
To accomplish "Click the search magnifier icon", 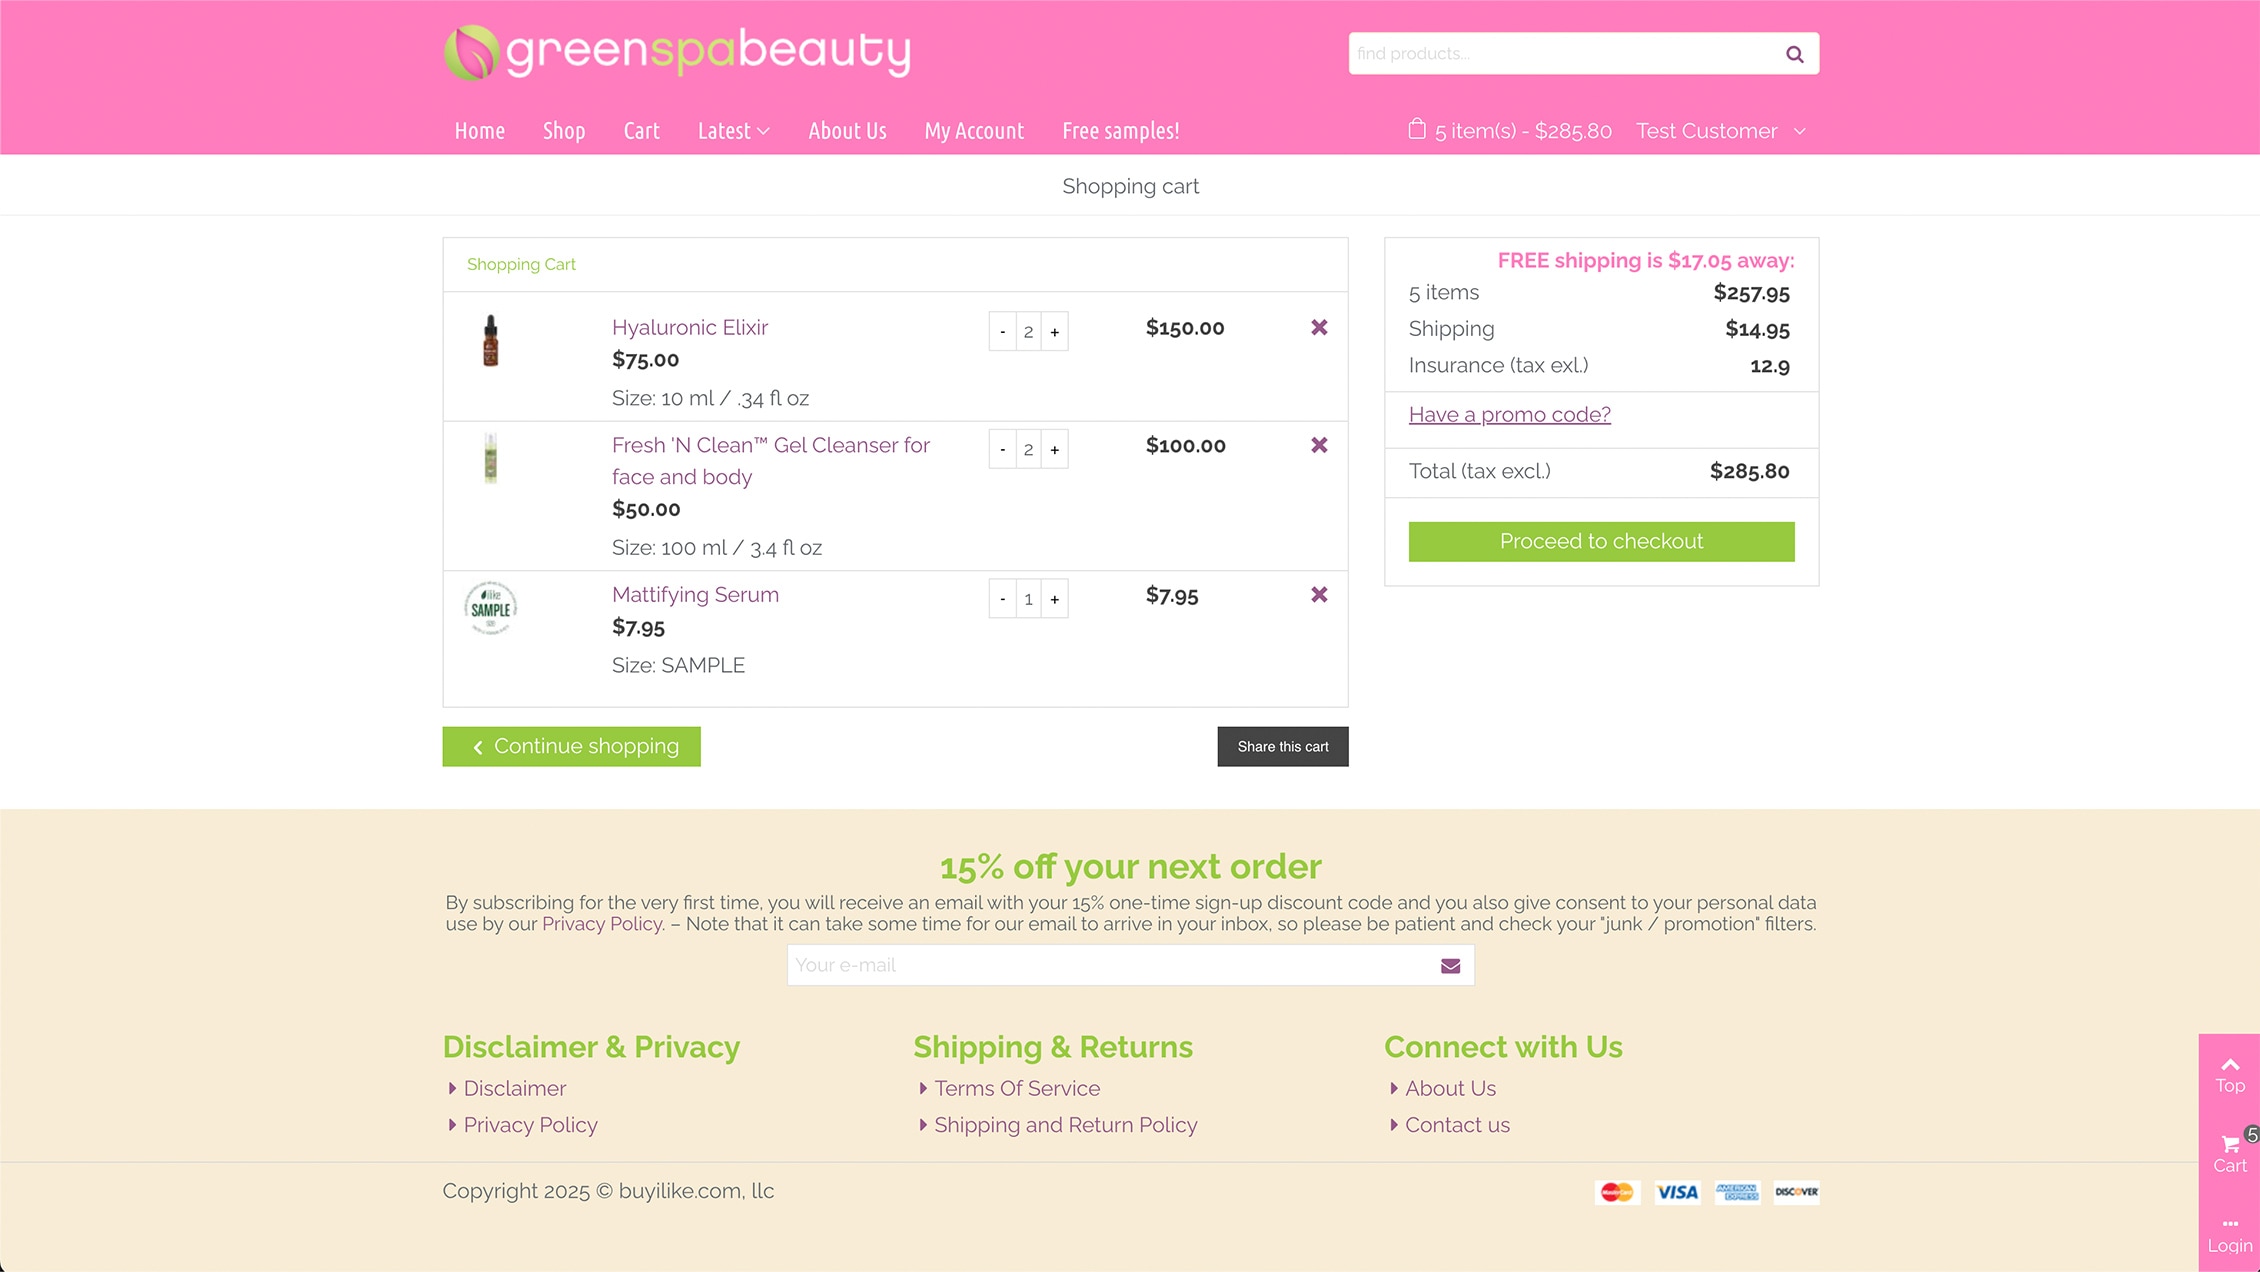I will (1794, 54).
